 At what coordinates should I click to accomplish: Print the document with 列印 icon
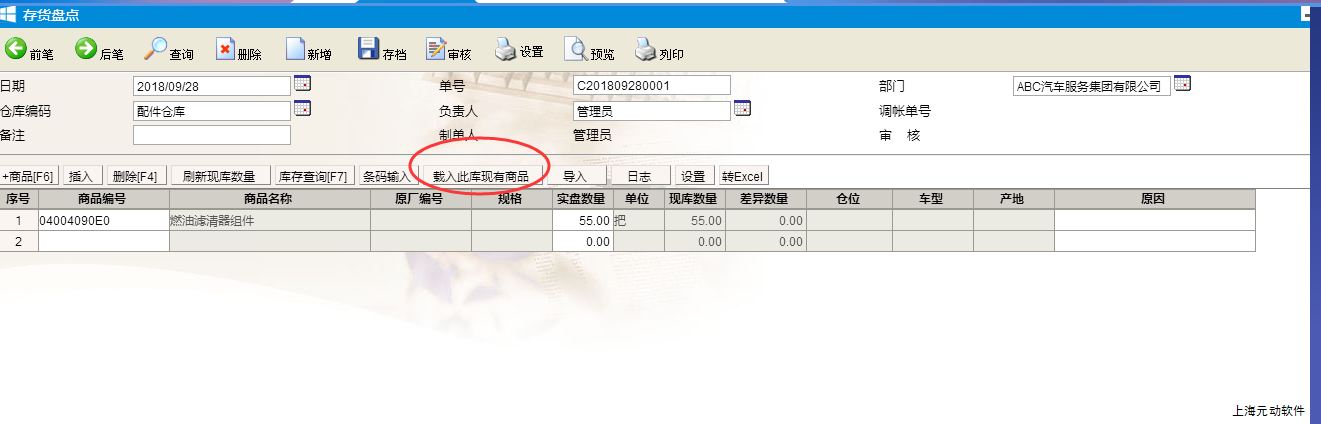click(646, 49)
